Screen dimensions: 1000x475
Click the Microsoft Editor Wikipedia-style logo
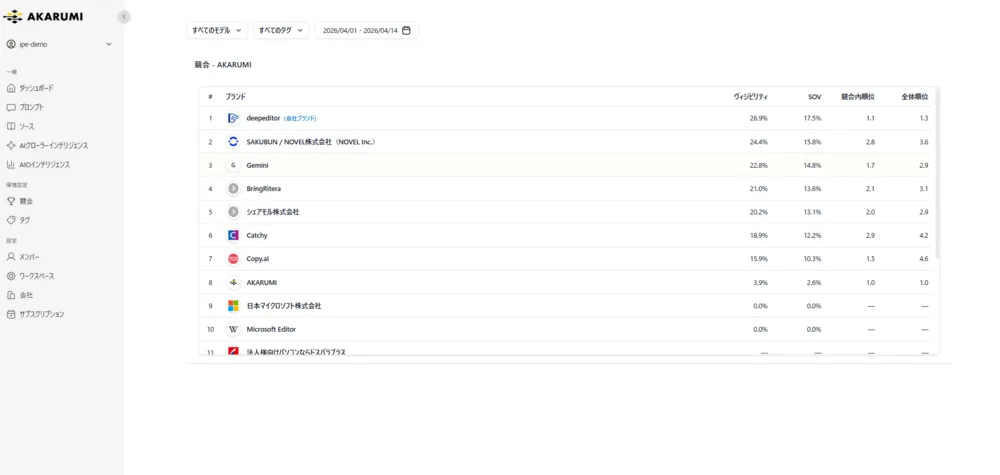[x=233, y=330]
